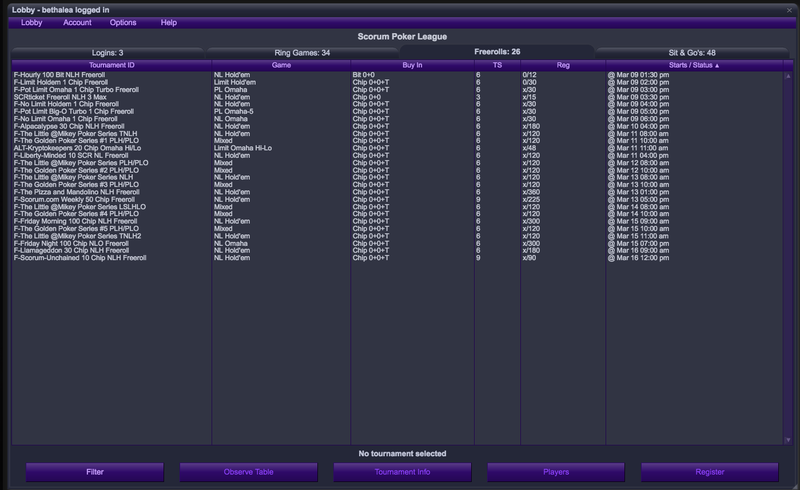The image size is (800, 490).
Task: Open the Help menu
Action: point(168,22)
